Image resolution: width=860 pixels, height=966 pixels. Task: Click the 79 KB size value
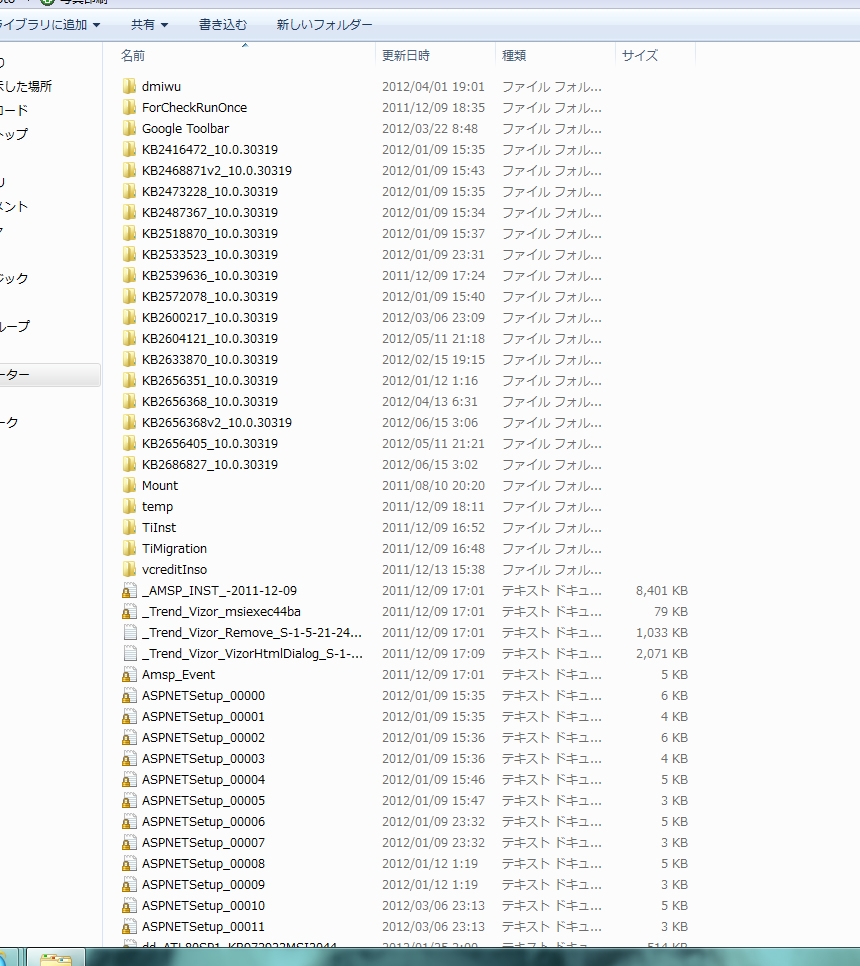pos(671,611)
